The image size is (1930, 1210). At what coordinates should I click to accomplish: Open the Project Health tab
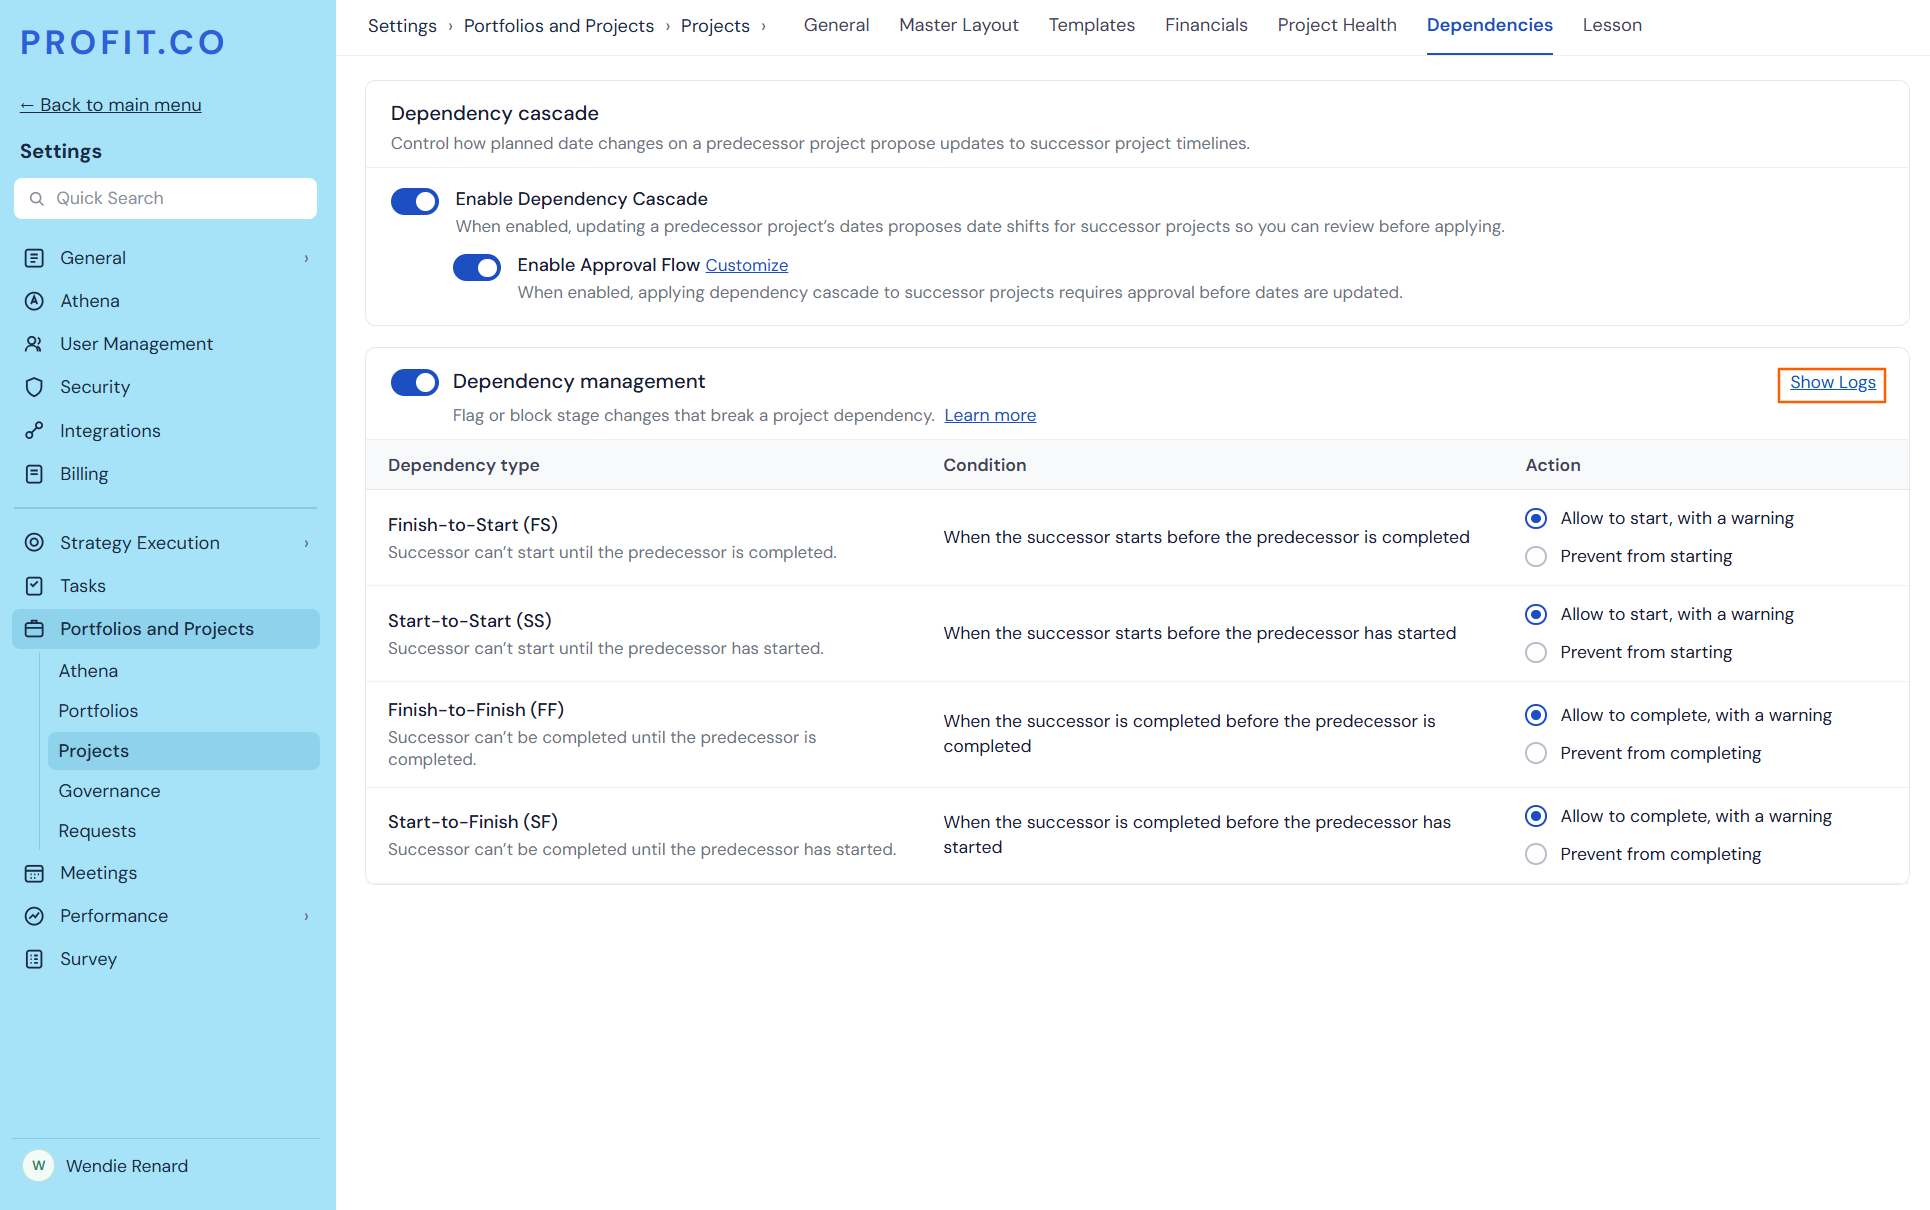pyautogui.click(x=1337, y=25)
